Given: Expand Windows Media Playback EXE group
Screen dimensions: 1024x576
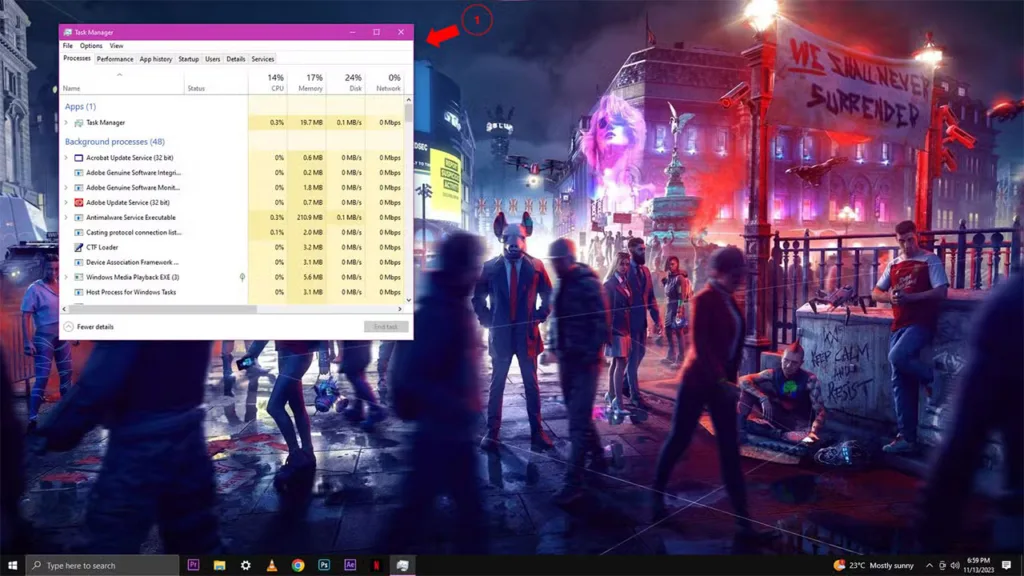Looking at the screenshot, I should point(66,278).
